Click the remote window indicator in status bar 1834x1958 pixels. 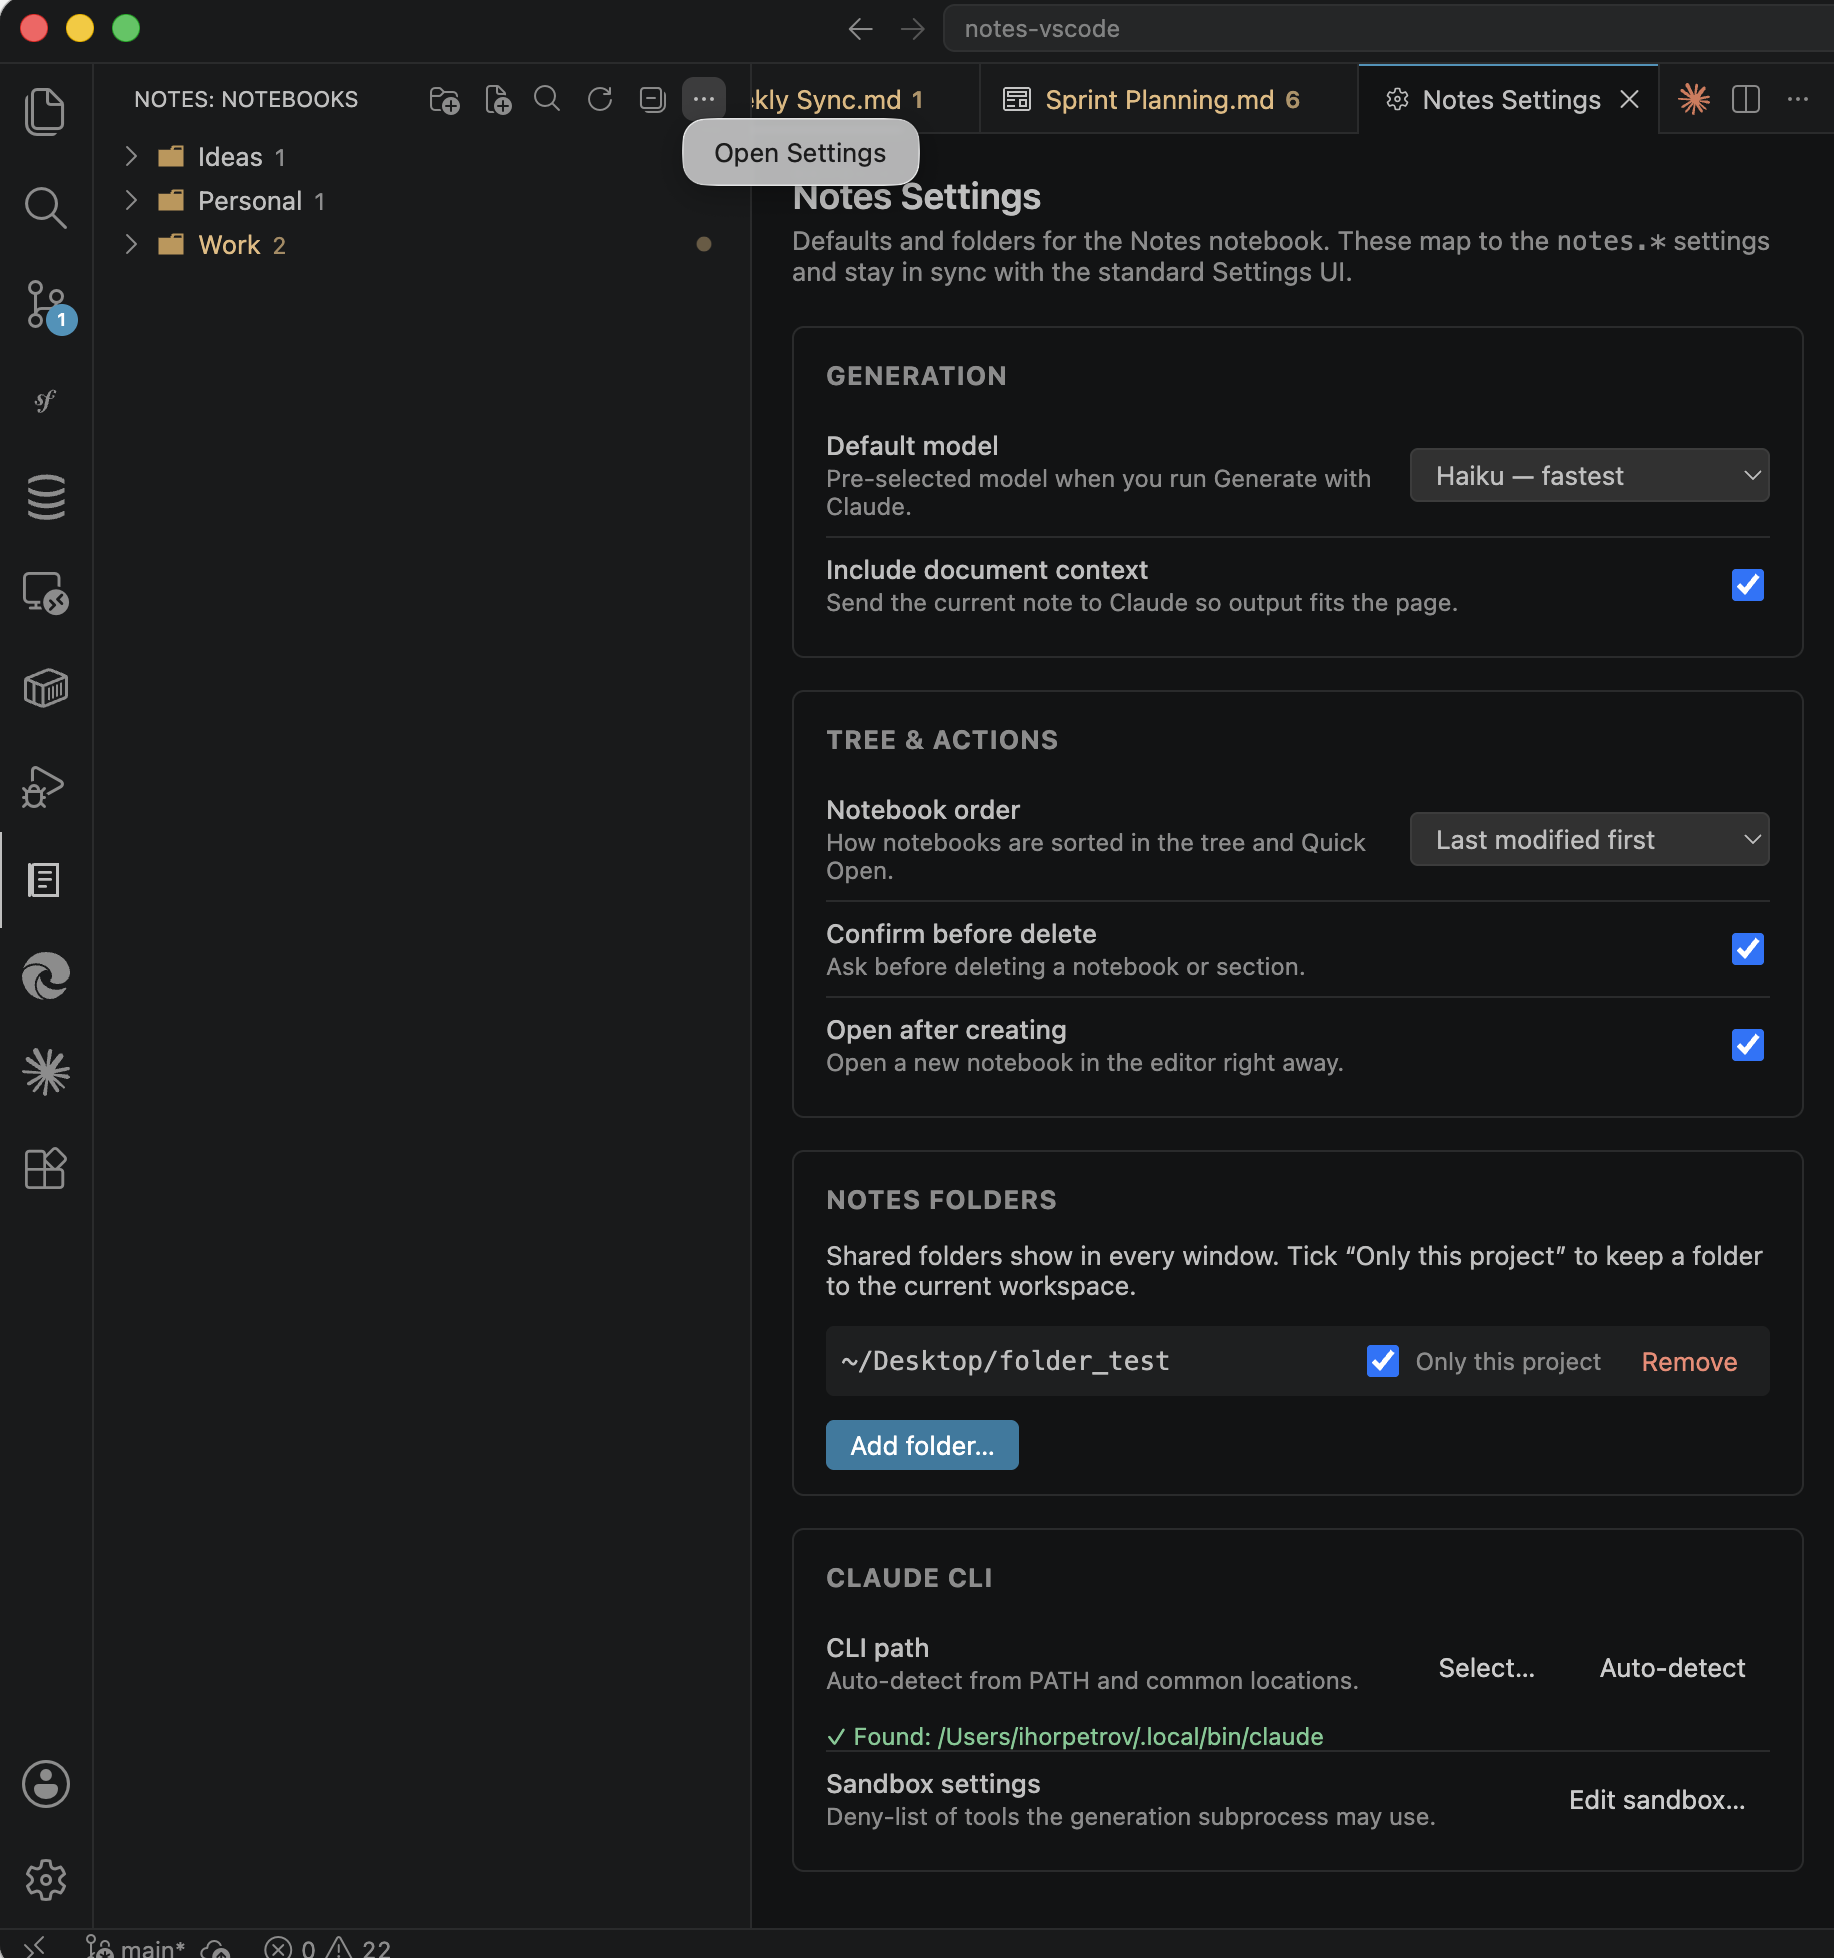pos(34,1947)
